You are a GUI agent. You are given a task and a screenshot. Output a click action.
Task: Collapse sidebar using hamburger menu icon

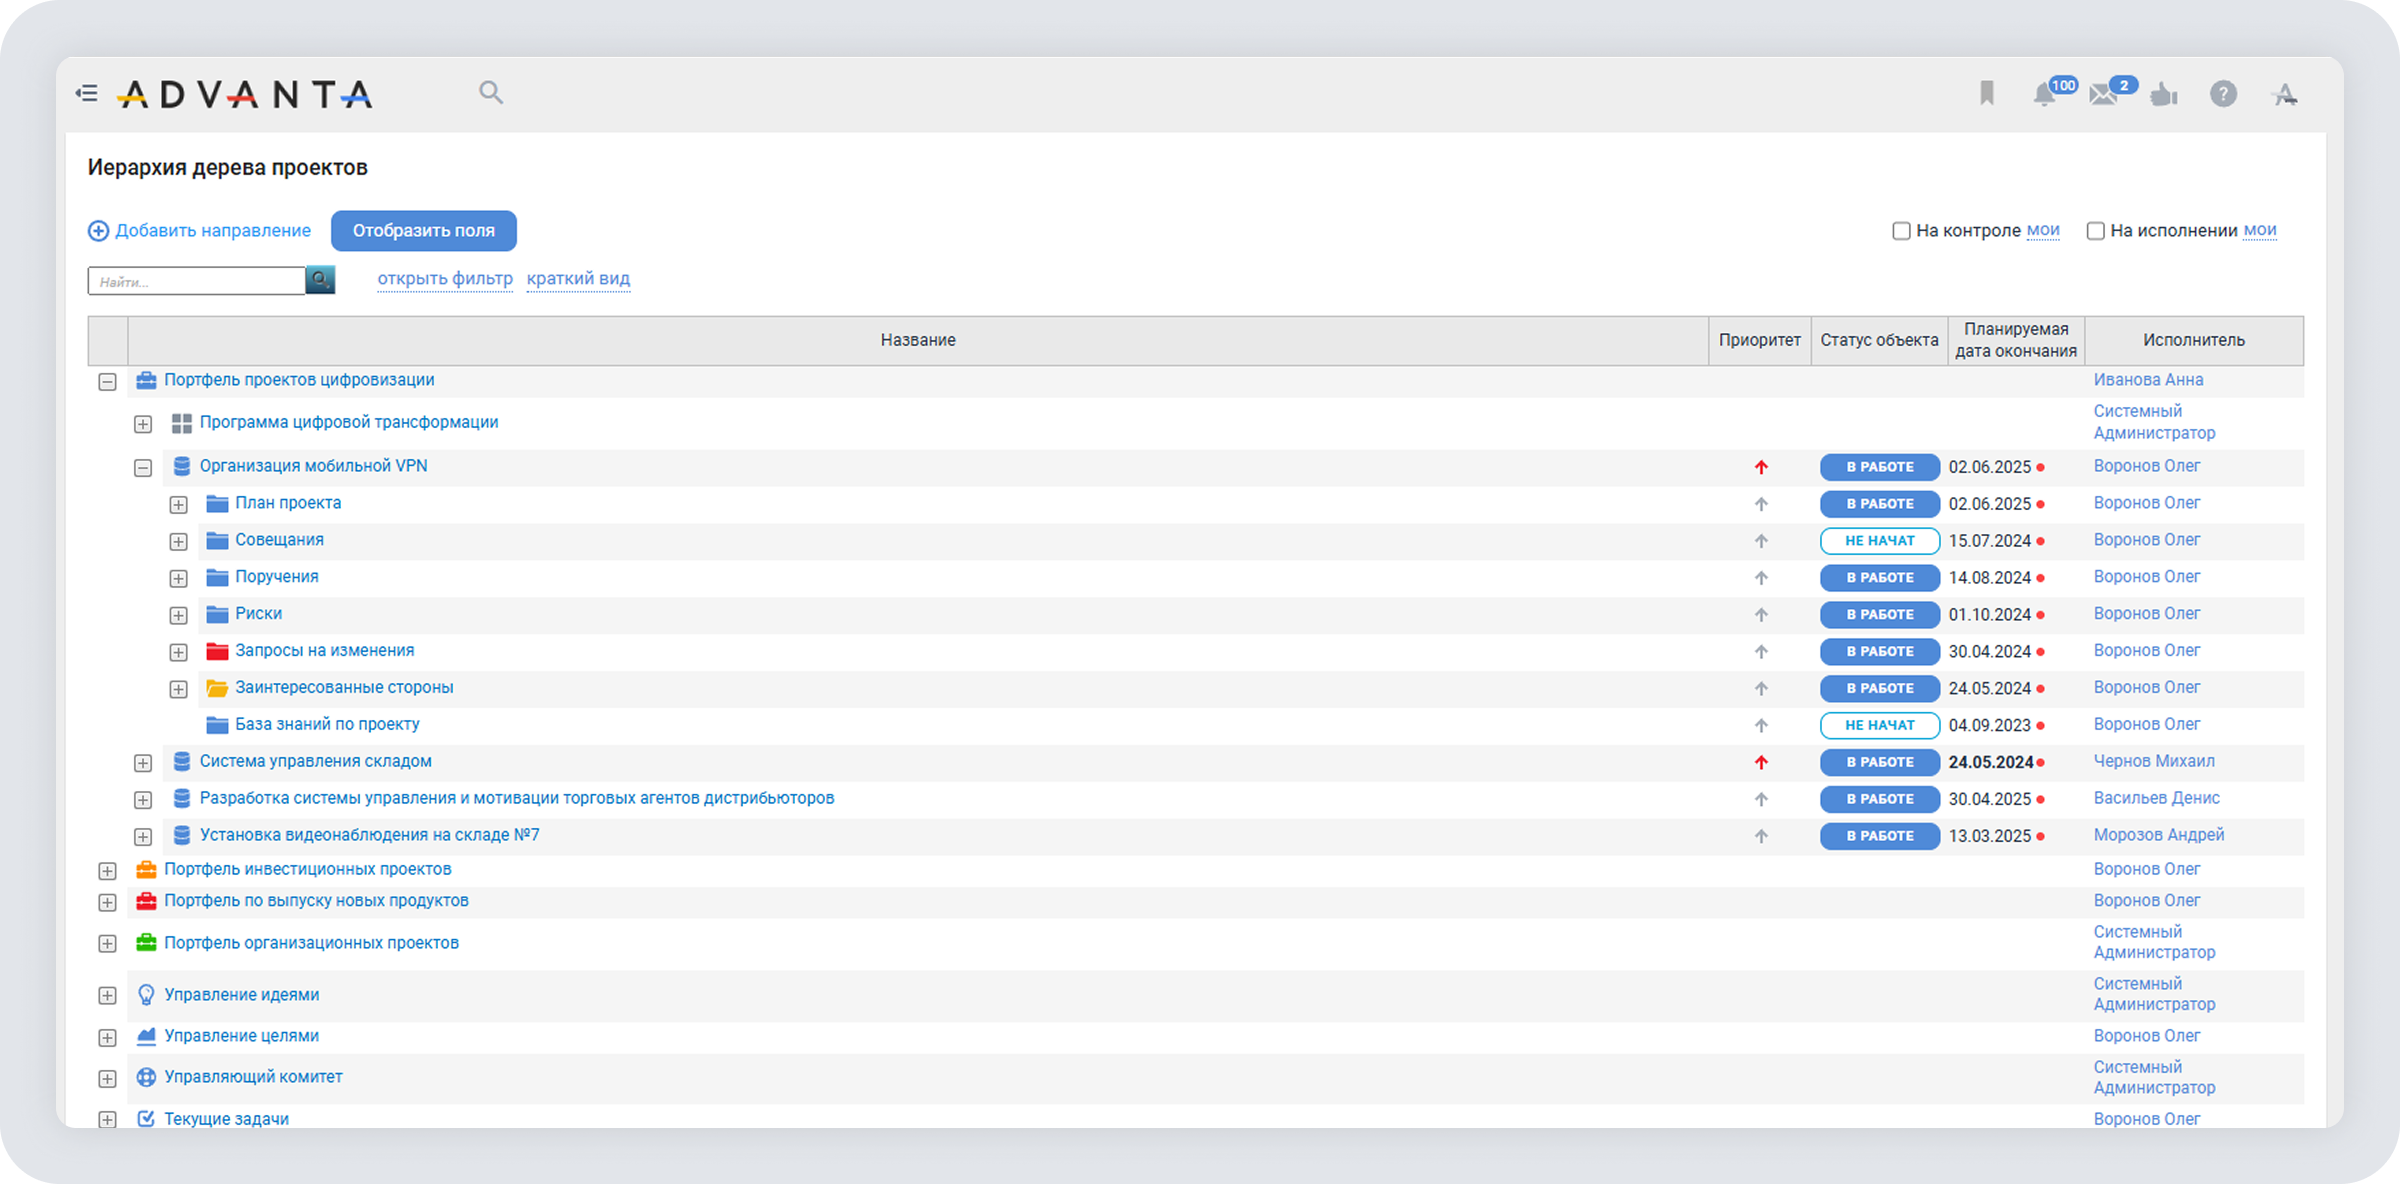tap(87, 94)
